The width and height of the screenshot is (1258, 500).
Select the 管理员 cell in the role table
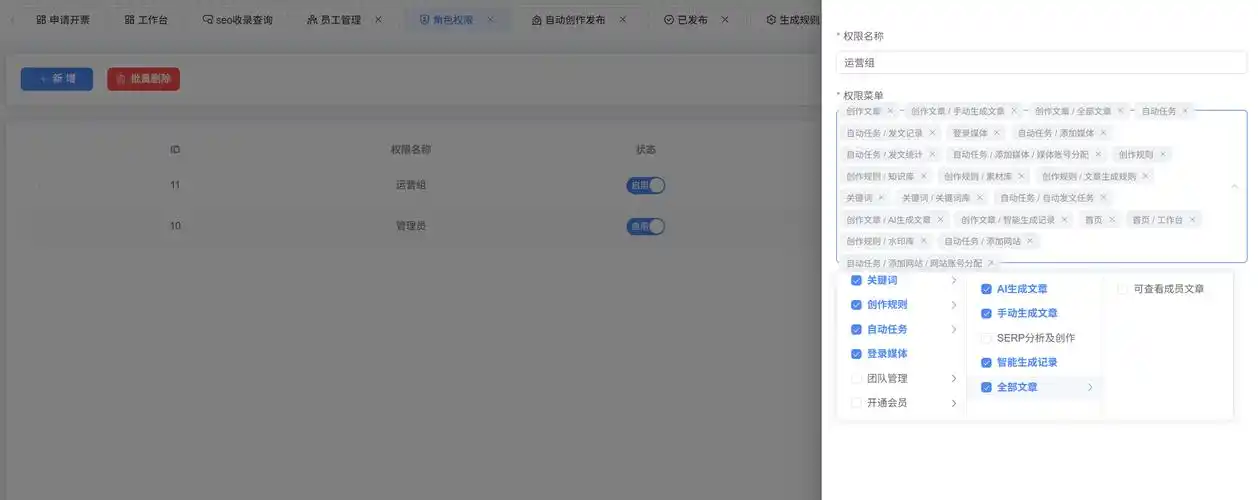point(410,226)
